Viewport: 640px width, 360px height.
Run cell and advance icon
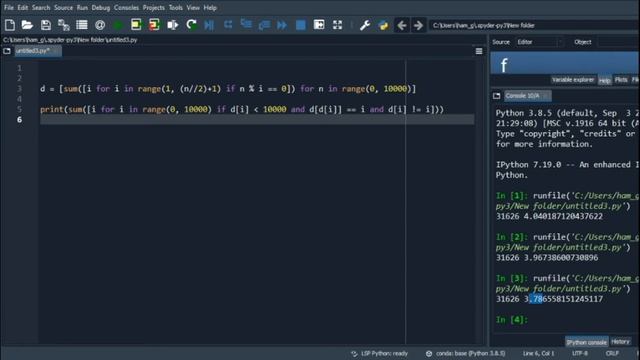154,25
